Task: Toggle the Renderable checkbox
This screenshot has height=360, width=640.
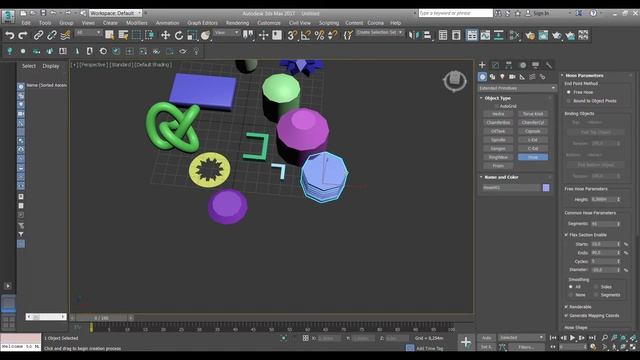Action: pyautogui.click(x=567, y=307)
